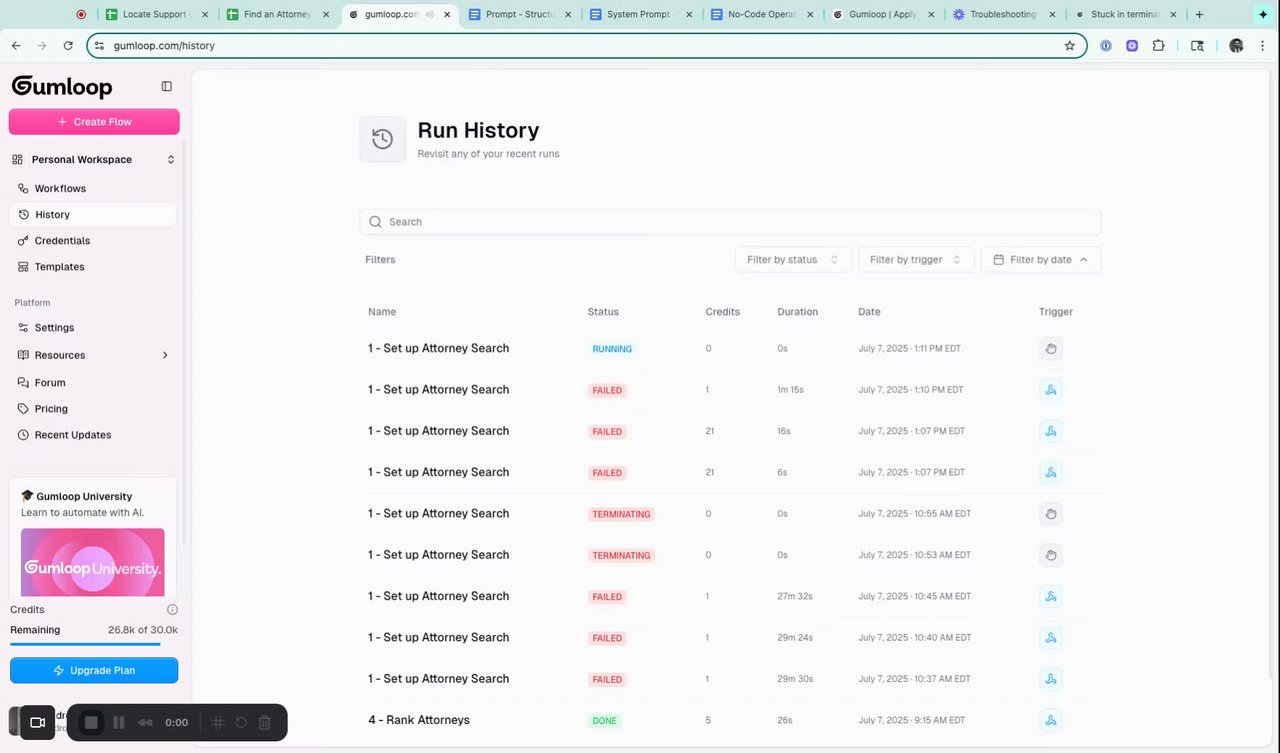
Task: Expand the Filter by date dropdown
Action: [x=1041, y=260]
